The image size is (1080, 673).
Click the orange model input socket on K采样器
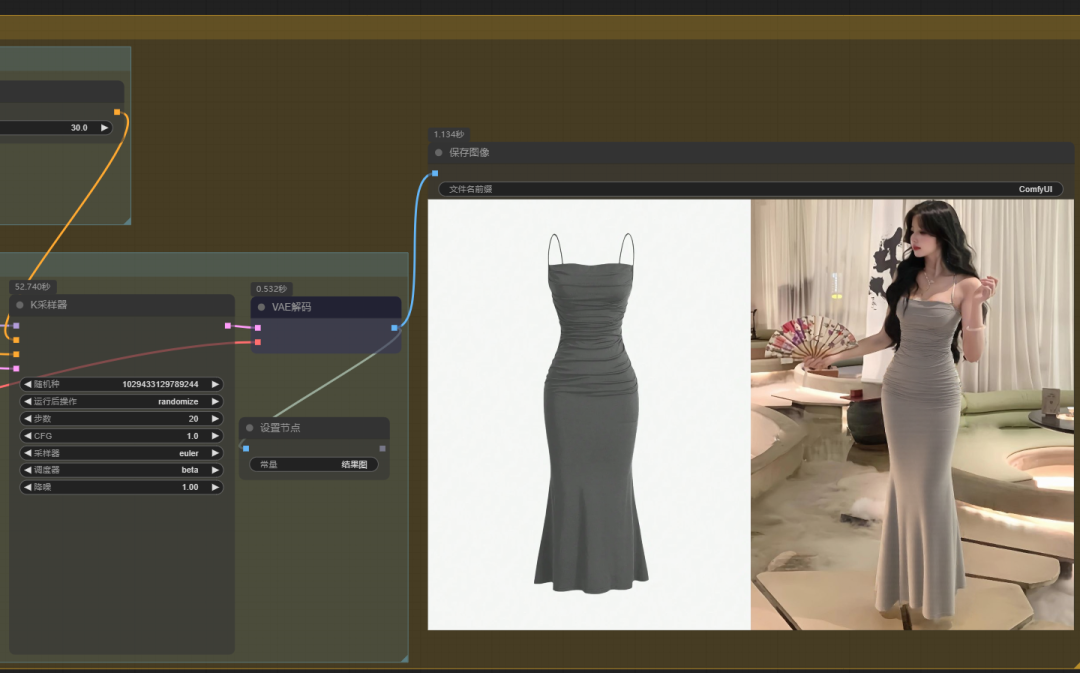pos(16,340)
